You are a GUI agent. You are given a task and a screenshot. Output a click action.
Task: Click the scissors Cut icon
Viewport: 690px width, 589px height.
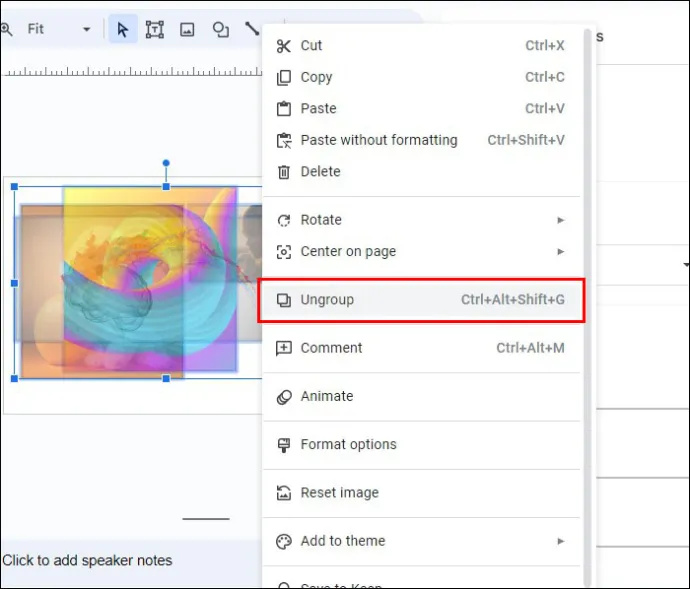(x=283, y=46)
